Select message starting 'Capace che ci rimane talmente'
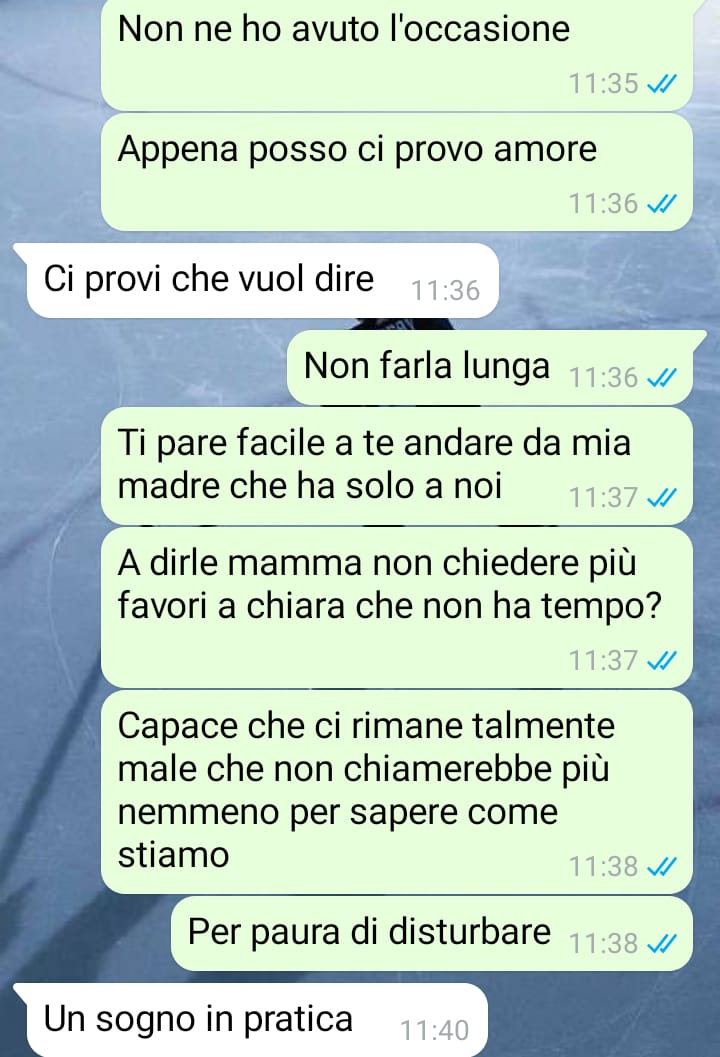Viewport: 720px width, 1057px height. tap(397, 792)
